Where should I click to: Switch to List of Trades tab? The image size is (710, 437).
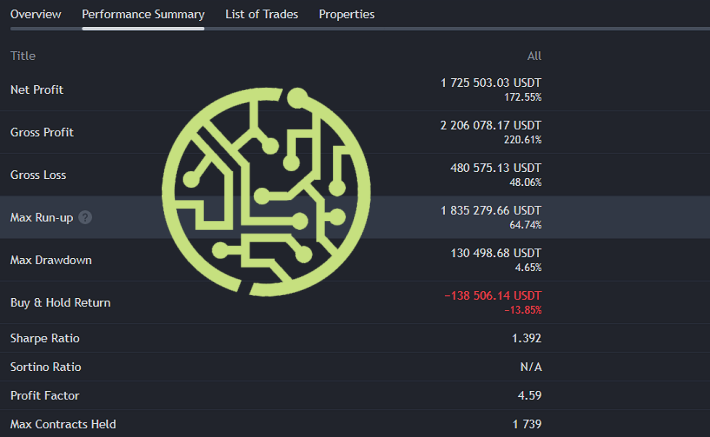(262, 14)
